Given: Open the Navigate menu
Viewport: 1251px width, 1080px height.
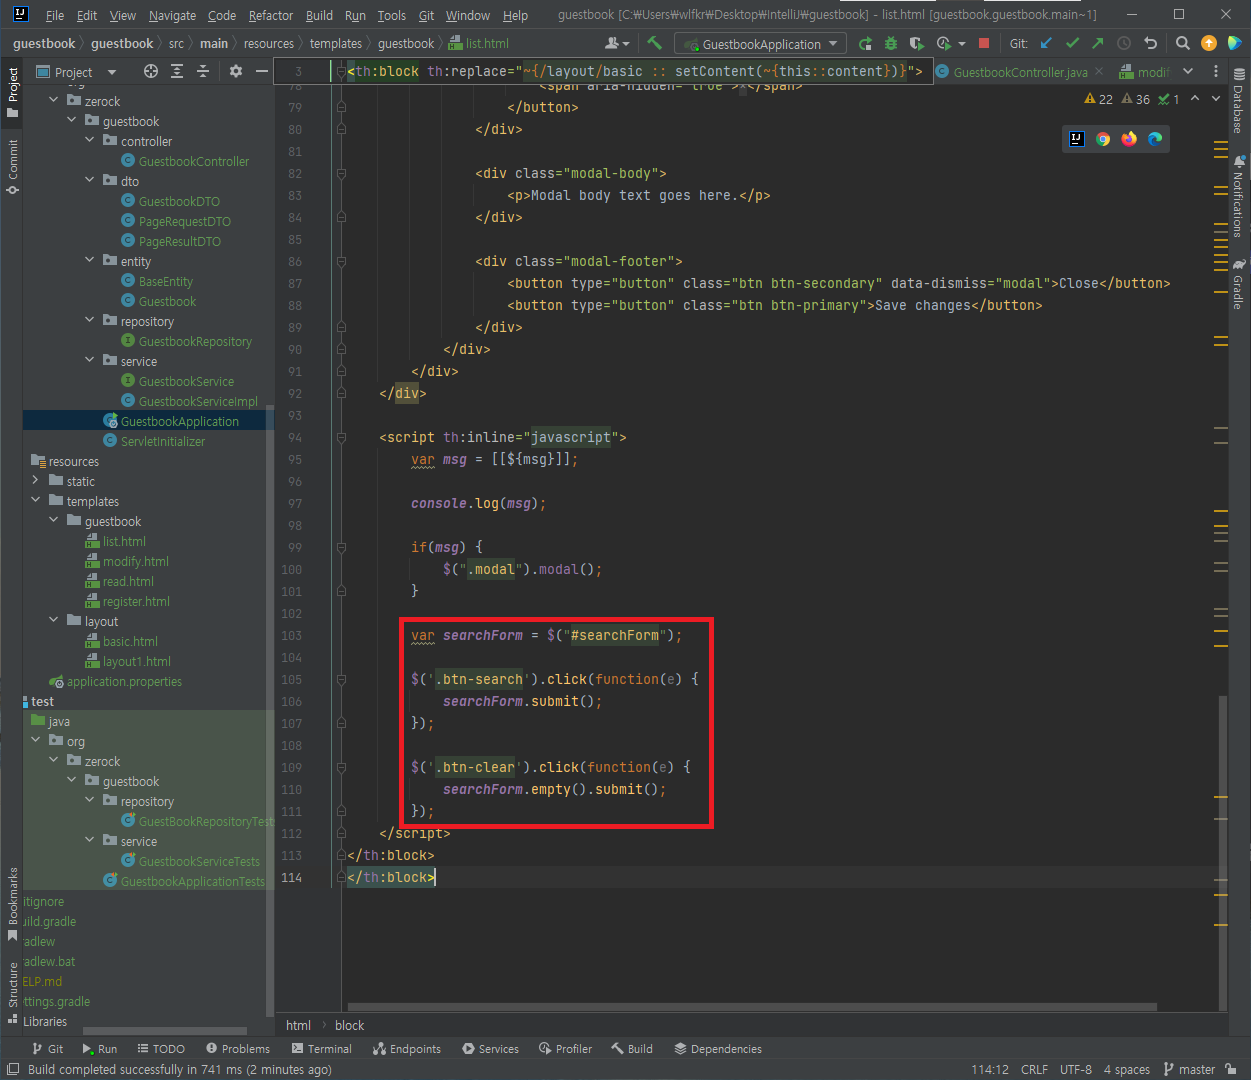Looking at the screenshot, I should (172, 15).
